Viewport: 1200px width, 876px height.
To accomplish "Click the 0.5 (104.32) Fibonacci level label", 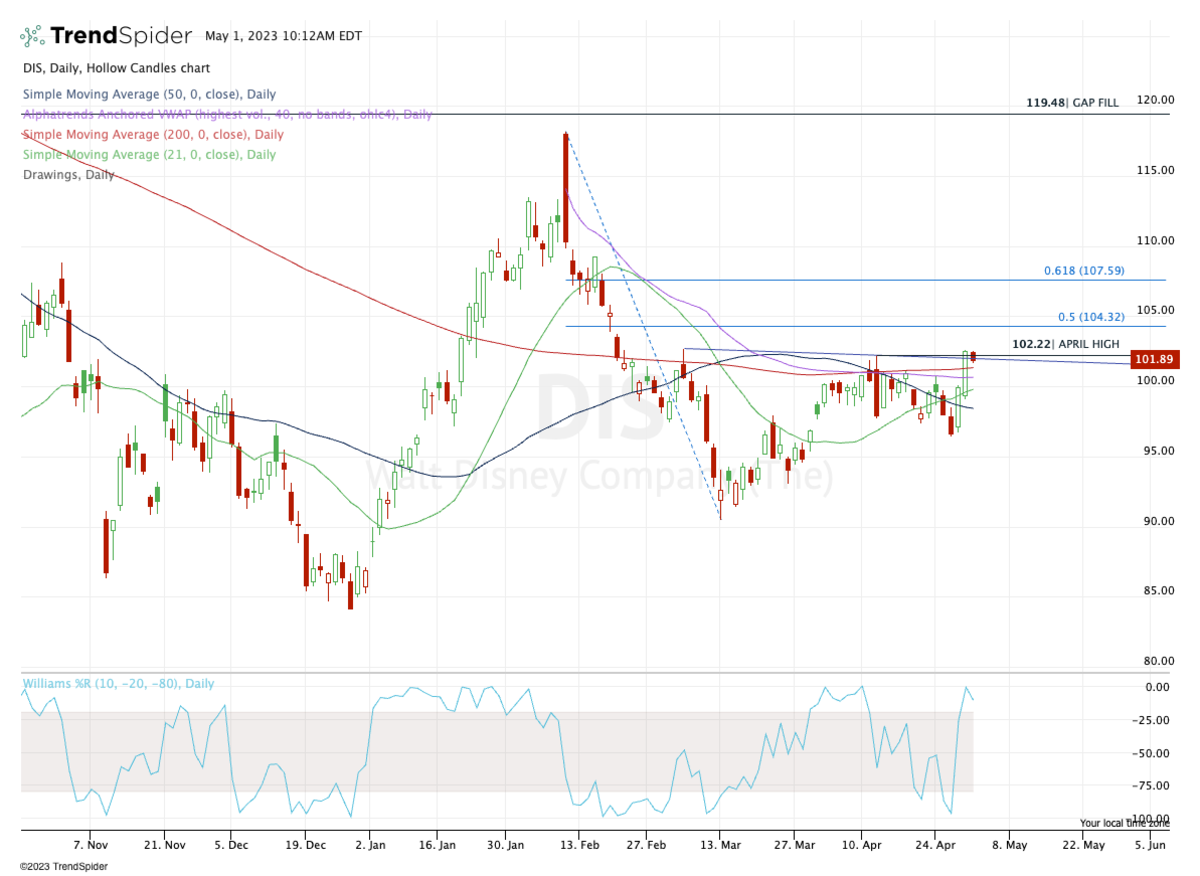I will coord(1091,316).
